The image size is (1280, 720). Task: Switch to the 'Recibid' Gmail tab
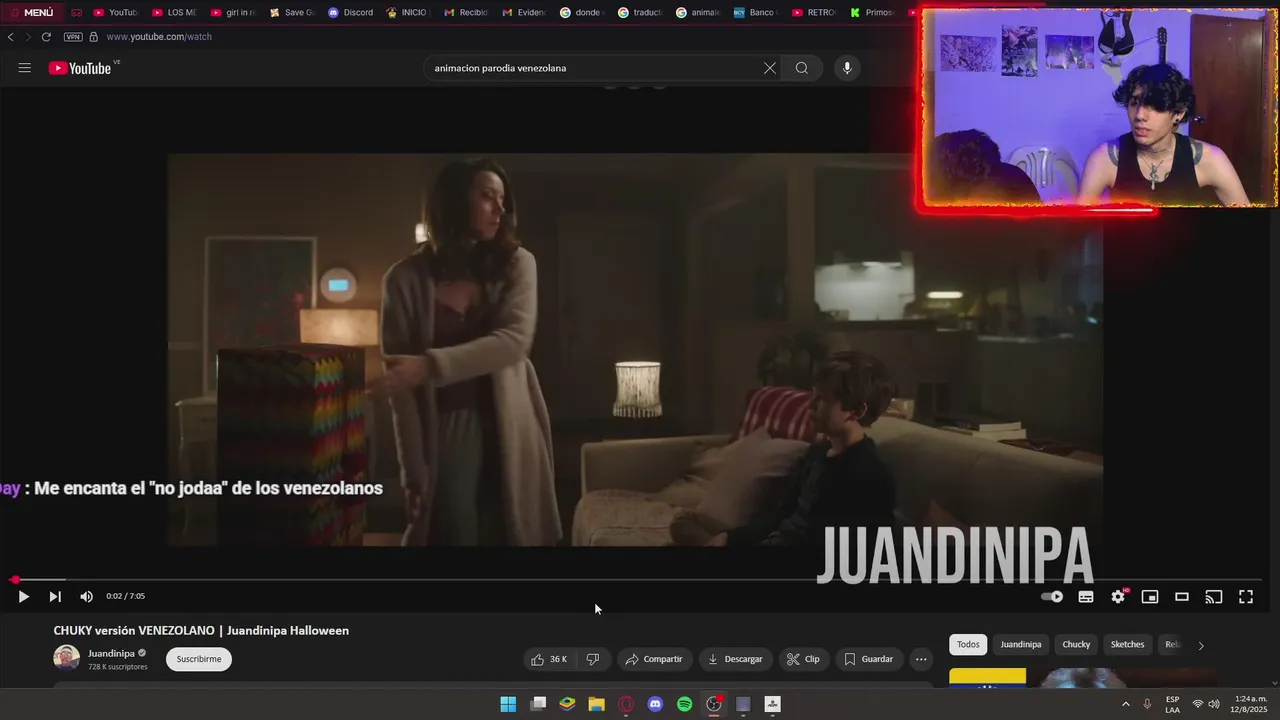pyautogui.click(x=466, y=12)
